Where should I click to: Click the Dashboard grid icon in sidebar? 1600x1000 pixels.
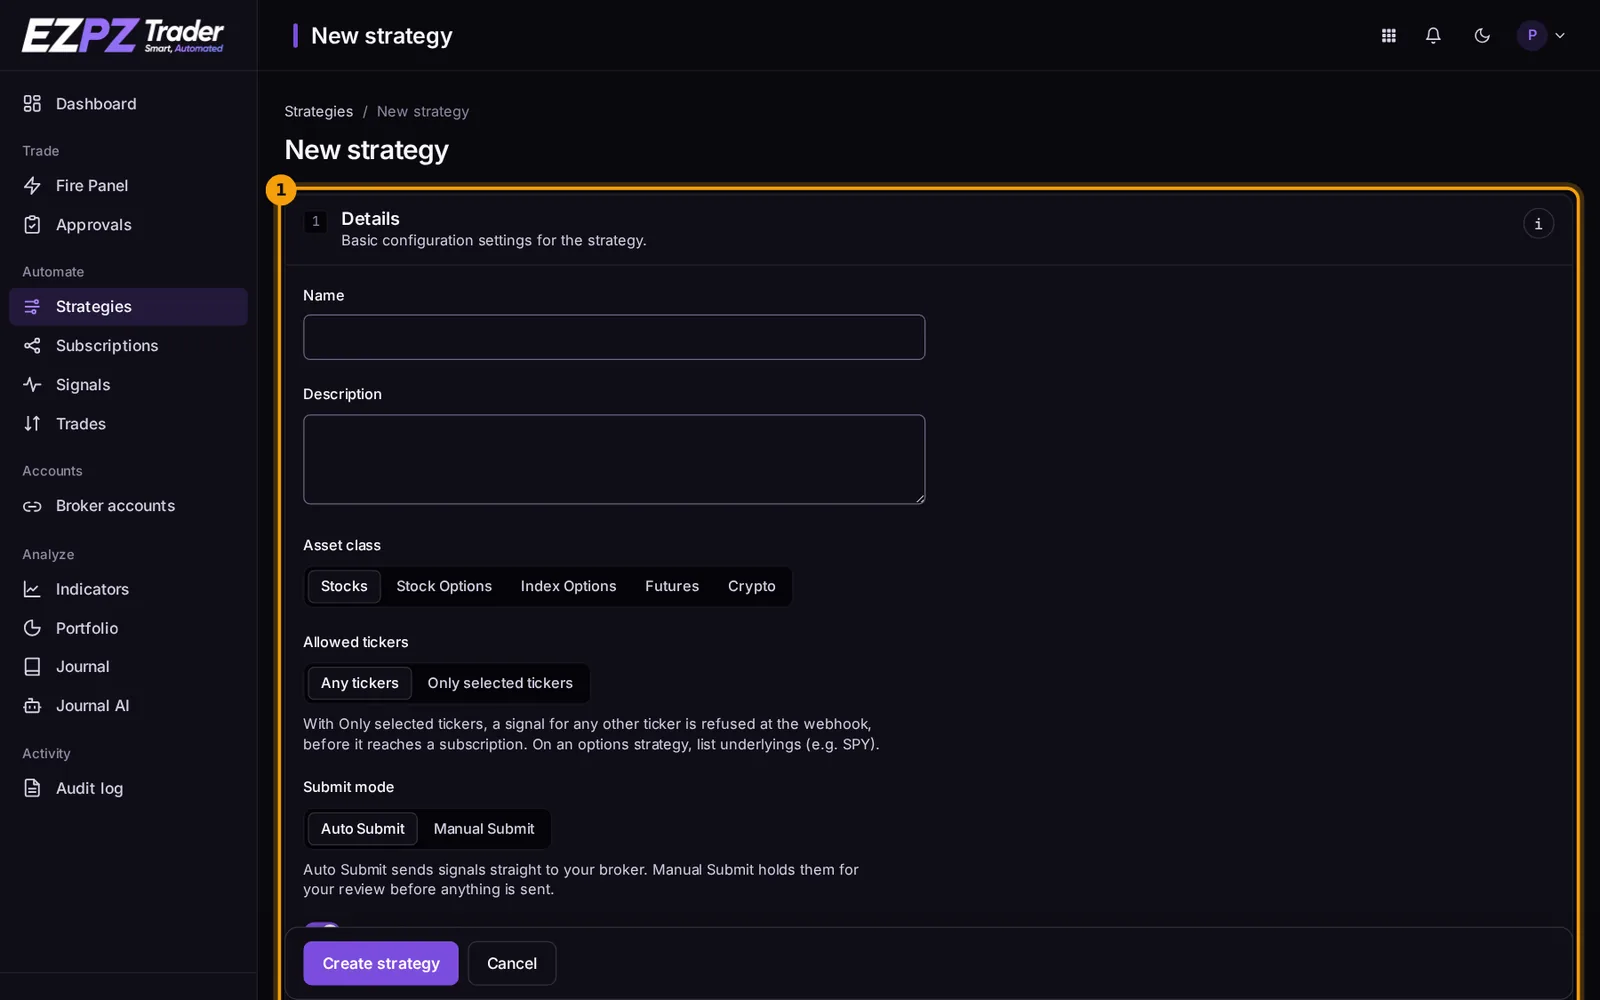pyautogui.click(x=32, y=104)
